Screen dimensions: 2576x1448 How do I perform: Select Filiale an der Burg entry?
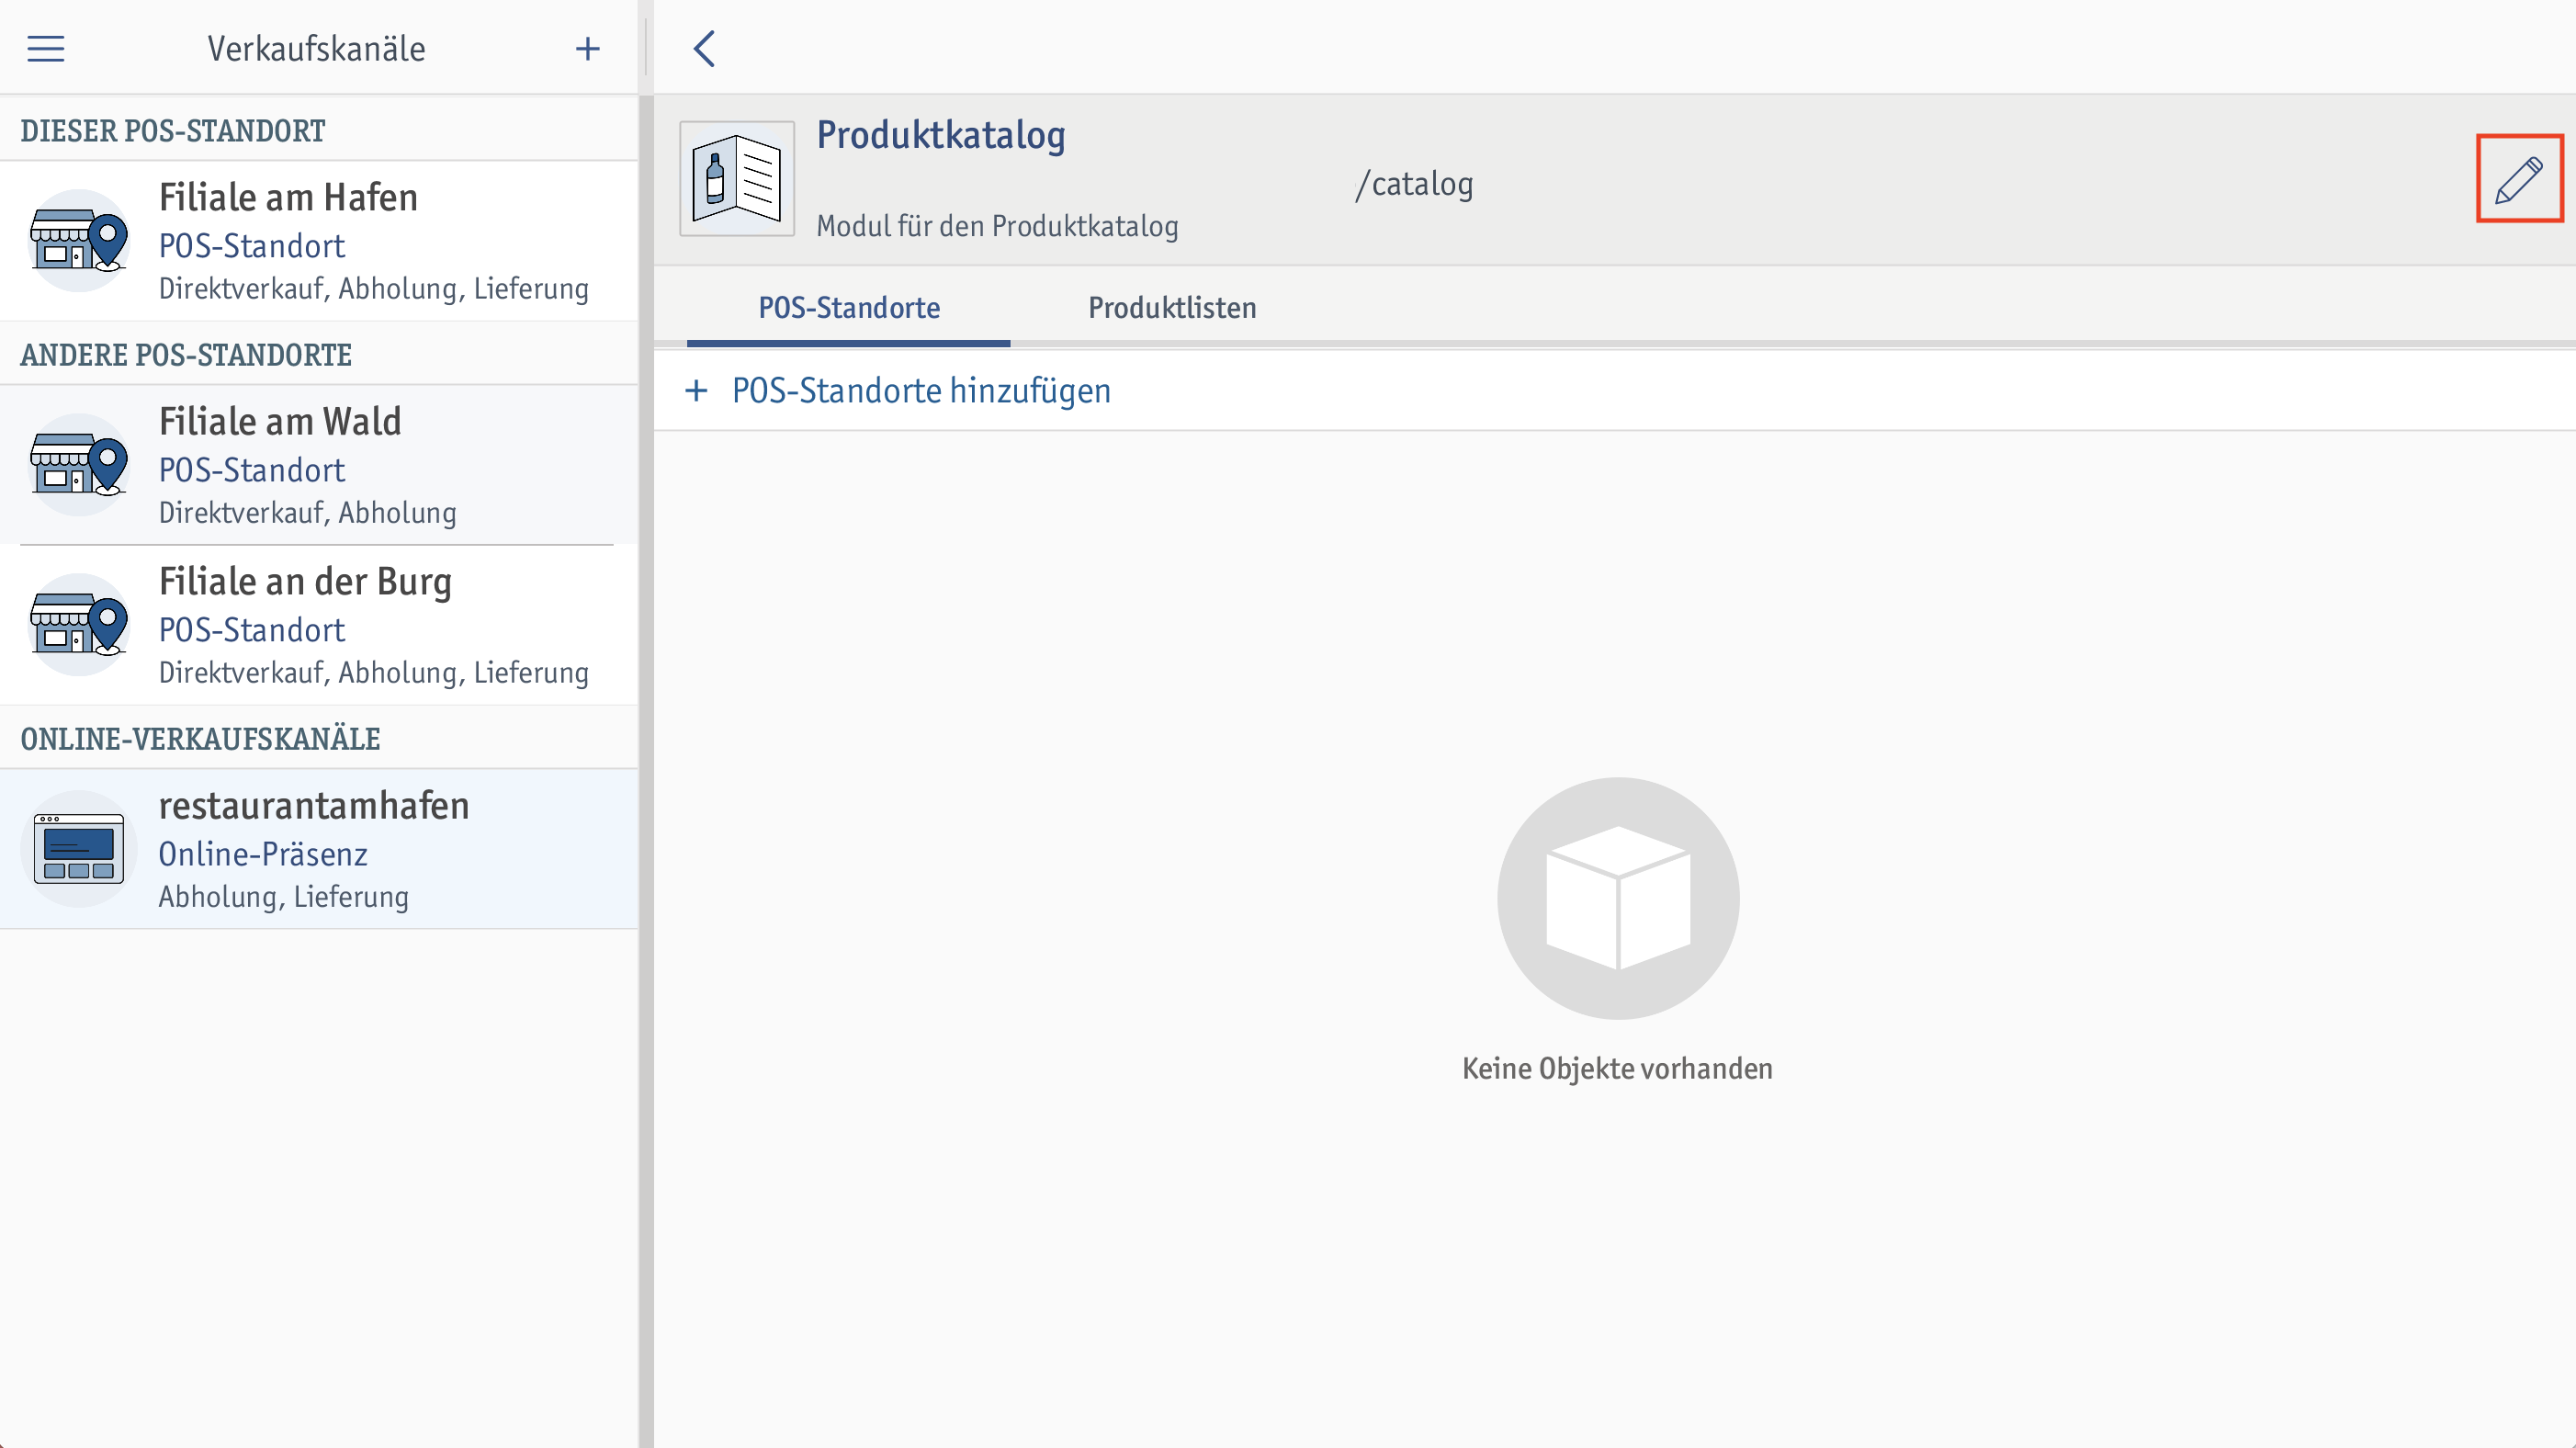pyautogui.click(x=319, y=624)
